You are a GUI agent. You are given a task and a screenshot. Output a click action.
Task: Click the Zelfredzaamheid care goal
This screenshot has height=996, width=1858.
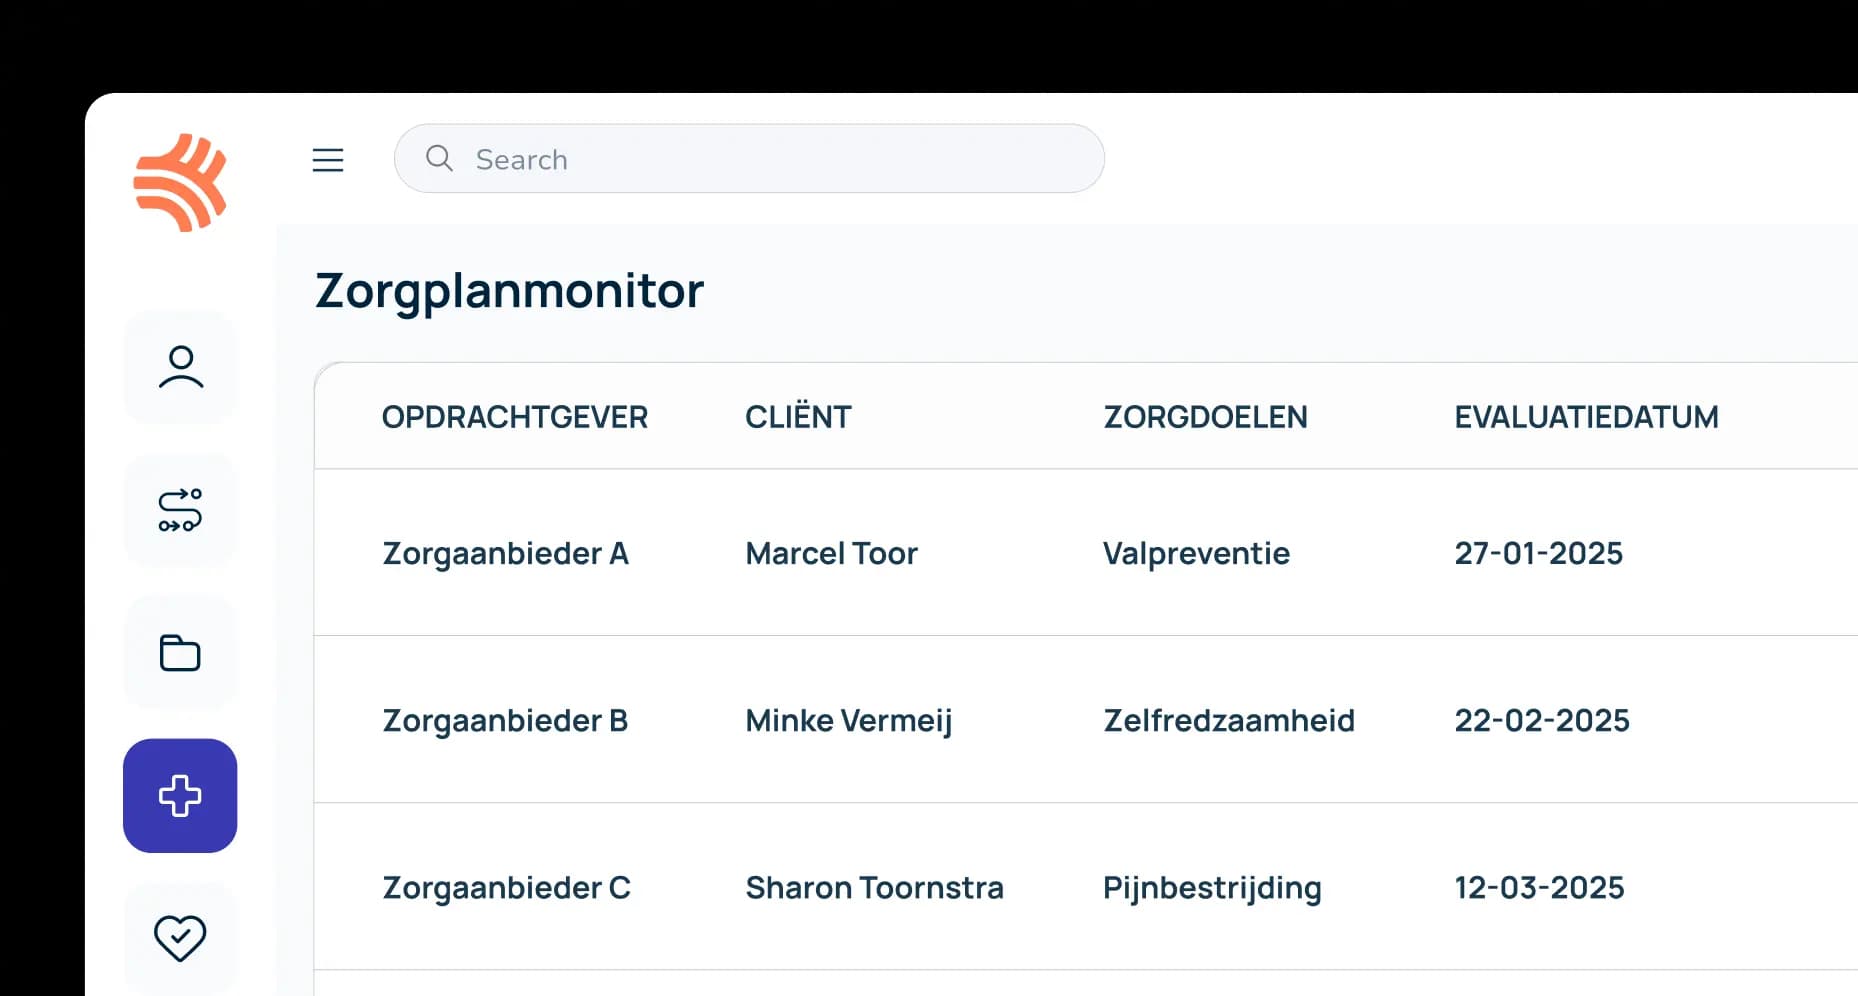pyautogui.click(x=1229, y=720)
